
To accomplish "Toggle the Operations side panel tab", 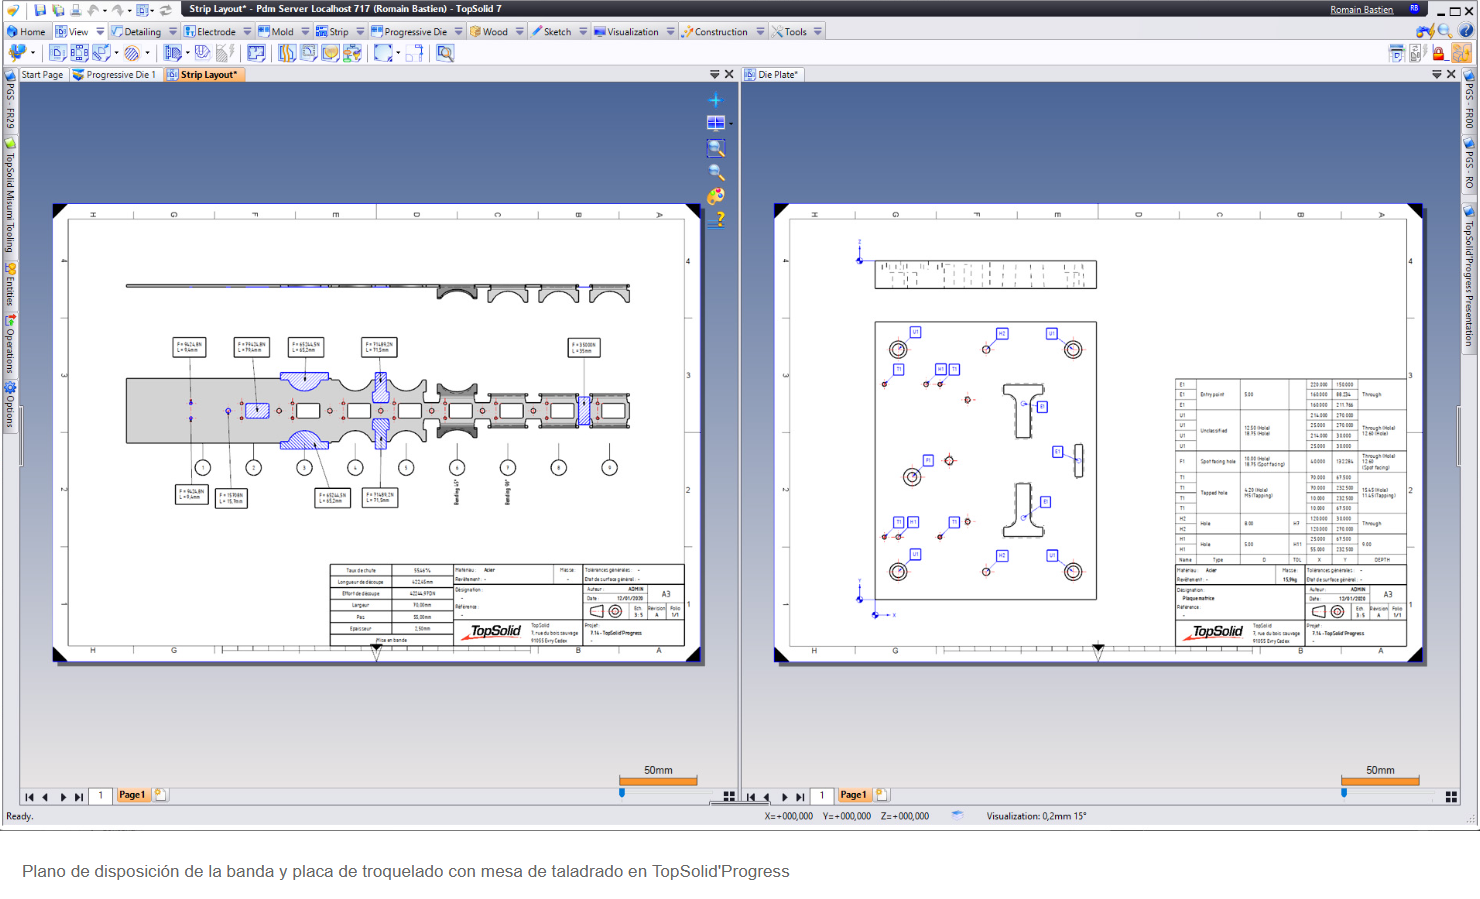I will point(10,344).
